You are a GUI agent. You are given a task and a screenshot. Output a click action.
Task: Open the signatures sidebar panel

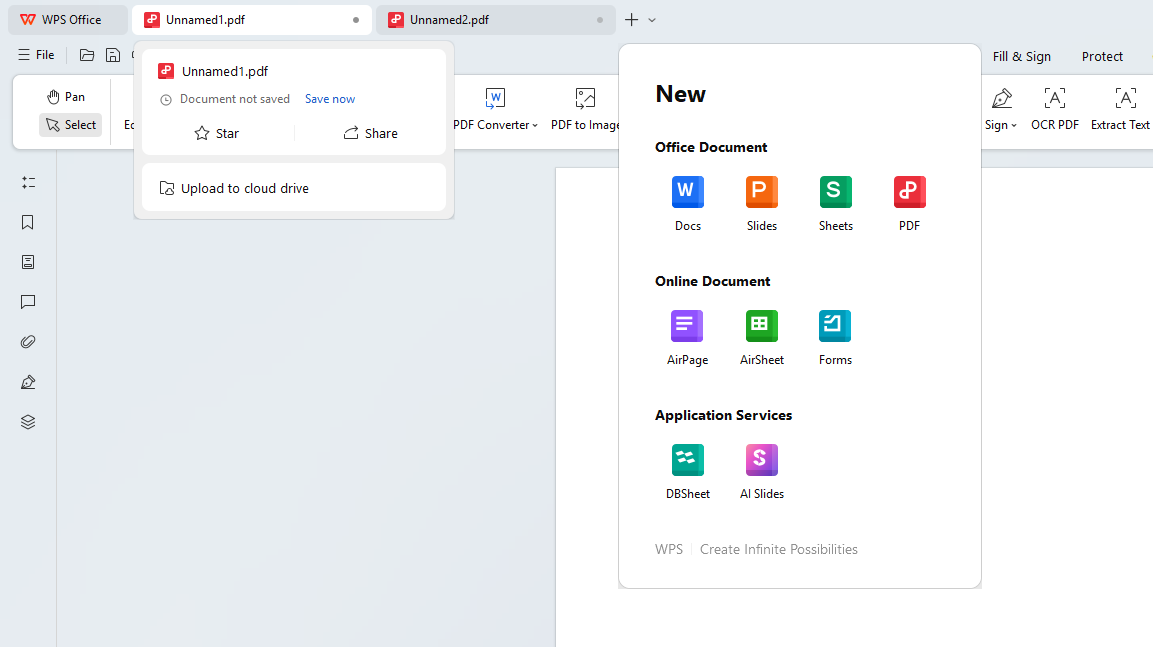pos(28,382)
